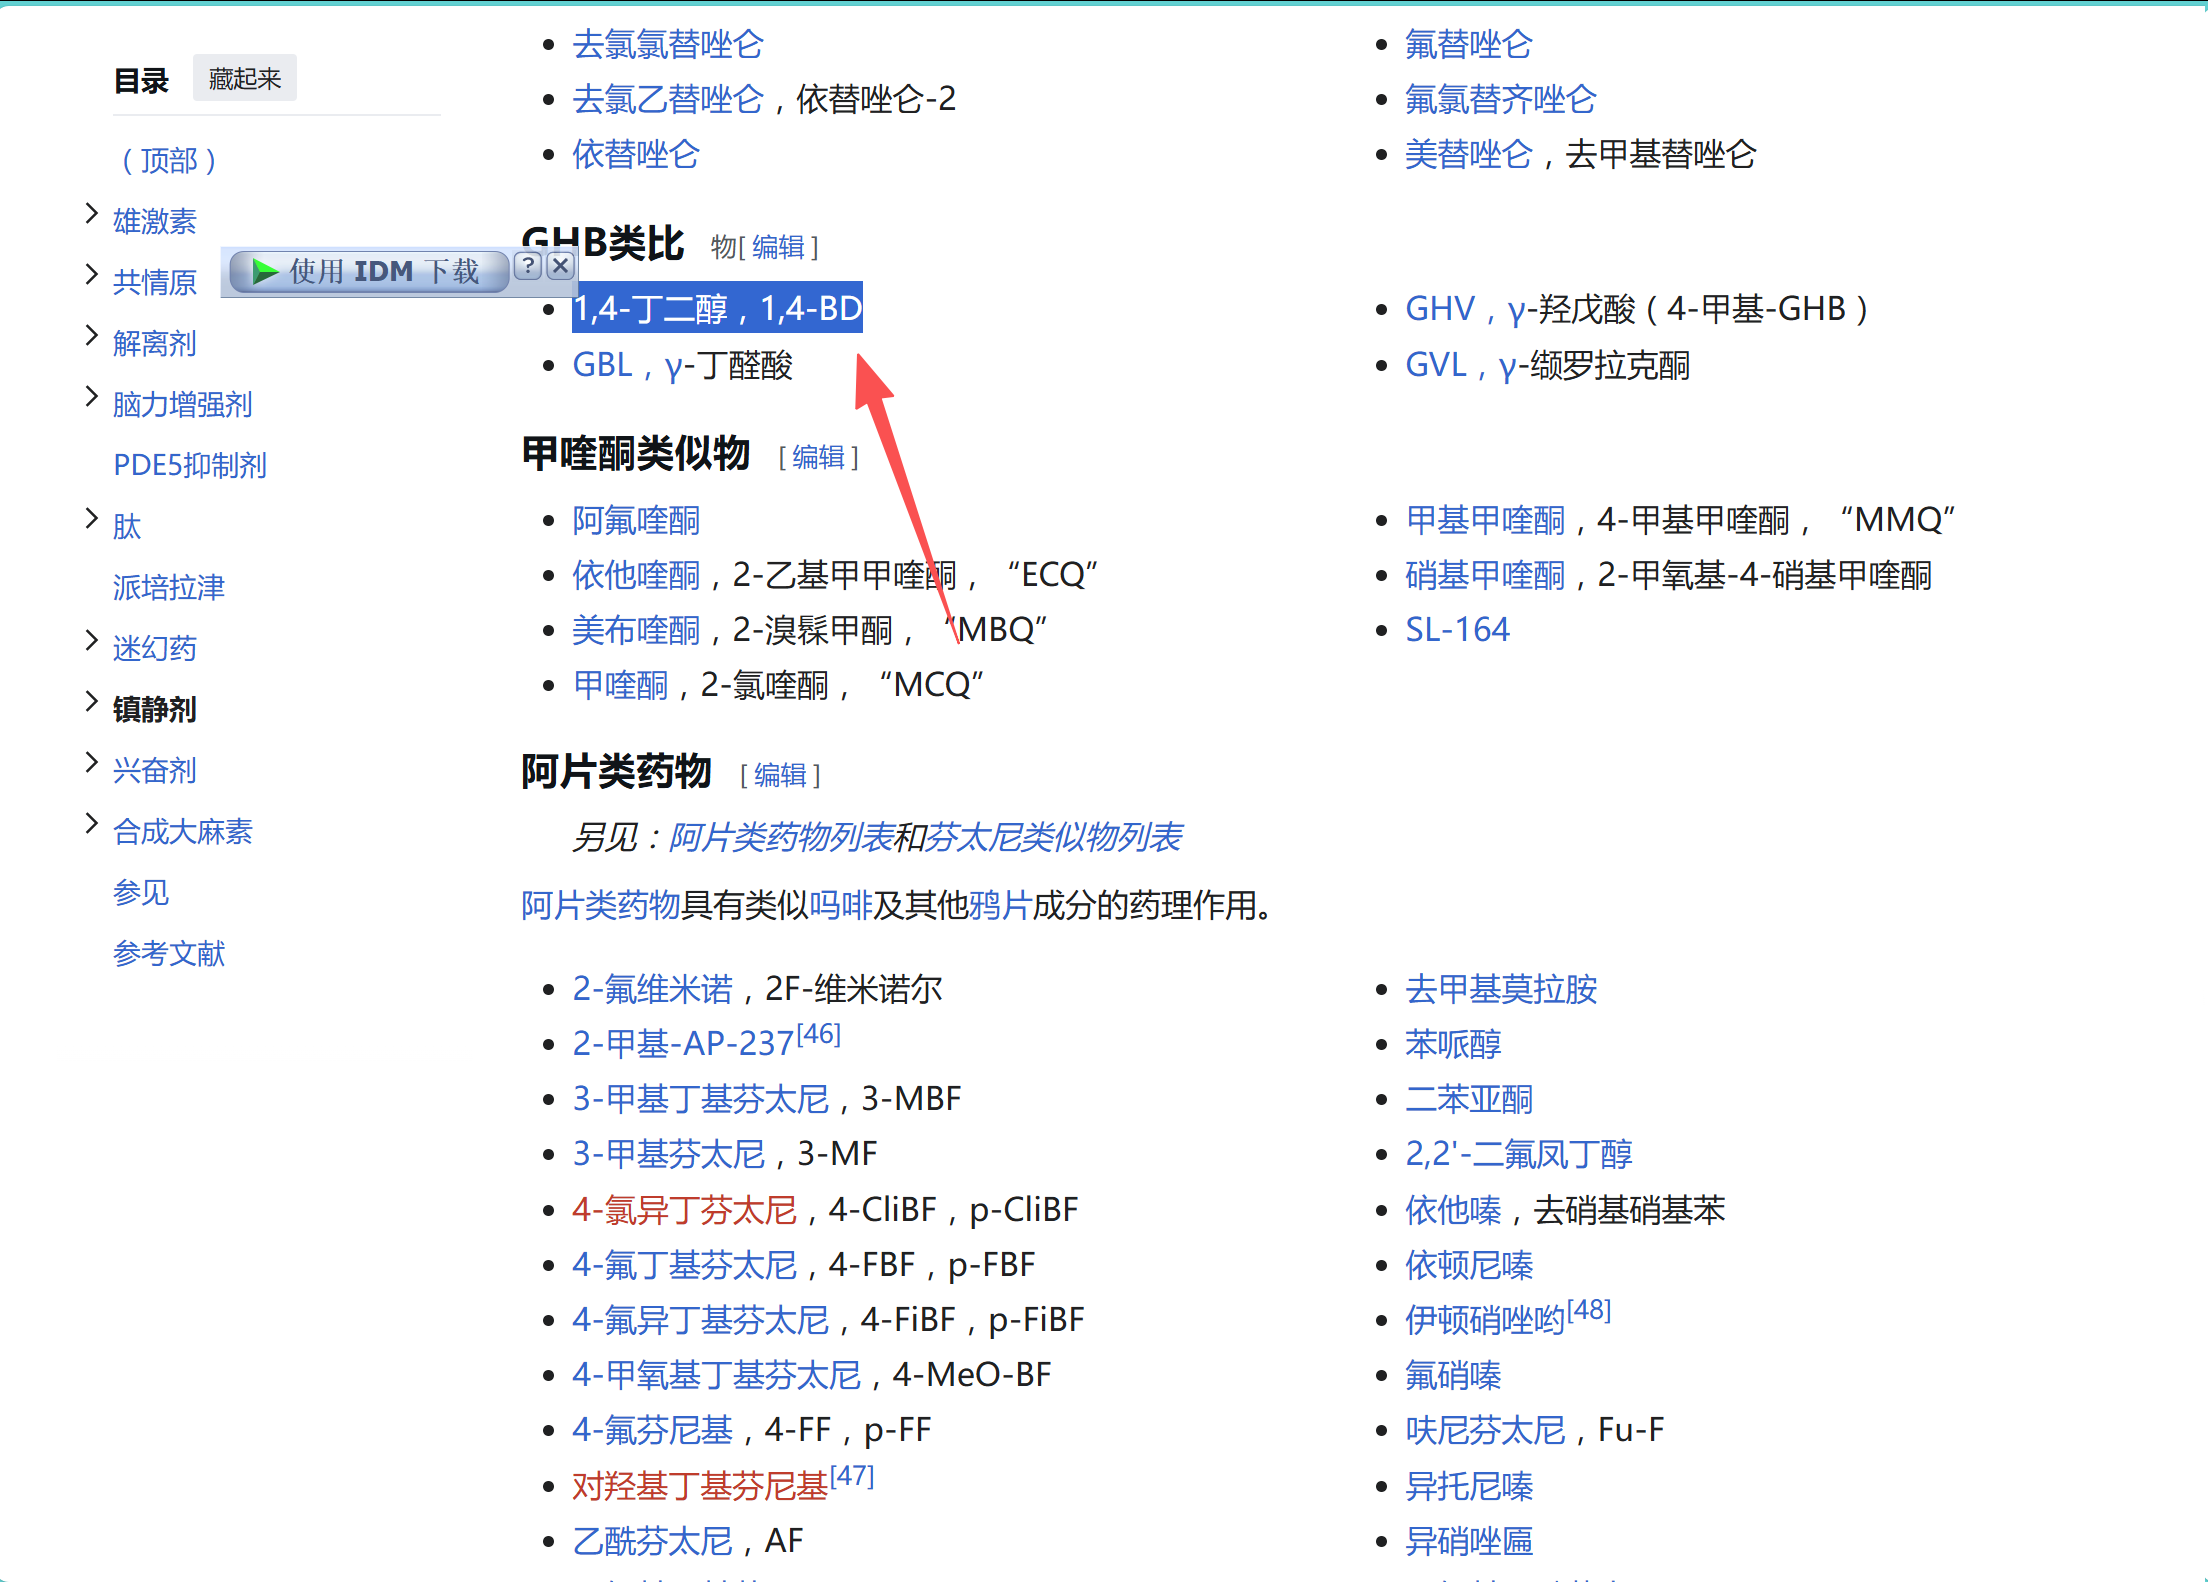This screenshot has width=2208, height=1582.
Task: Open the GBL link
Action: 602,365
